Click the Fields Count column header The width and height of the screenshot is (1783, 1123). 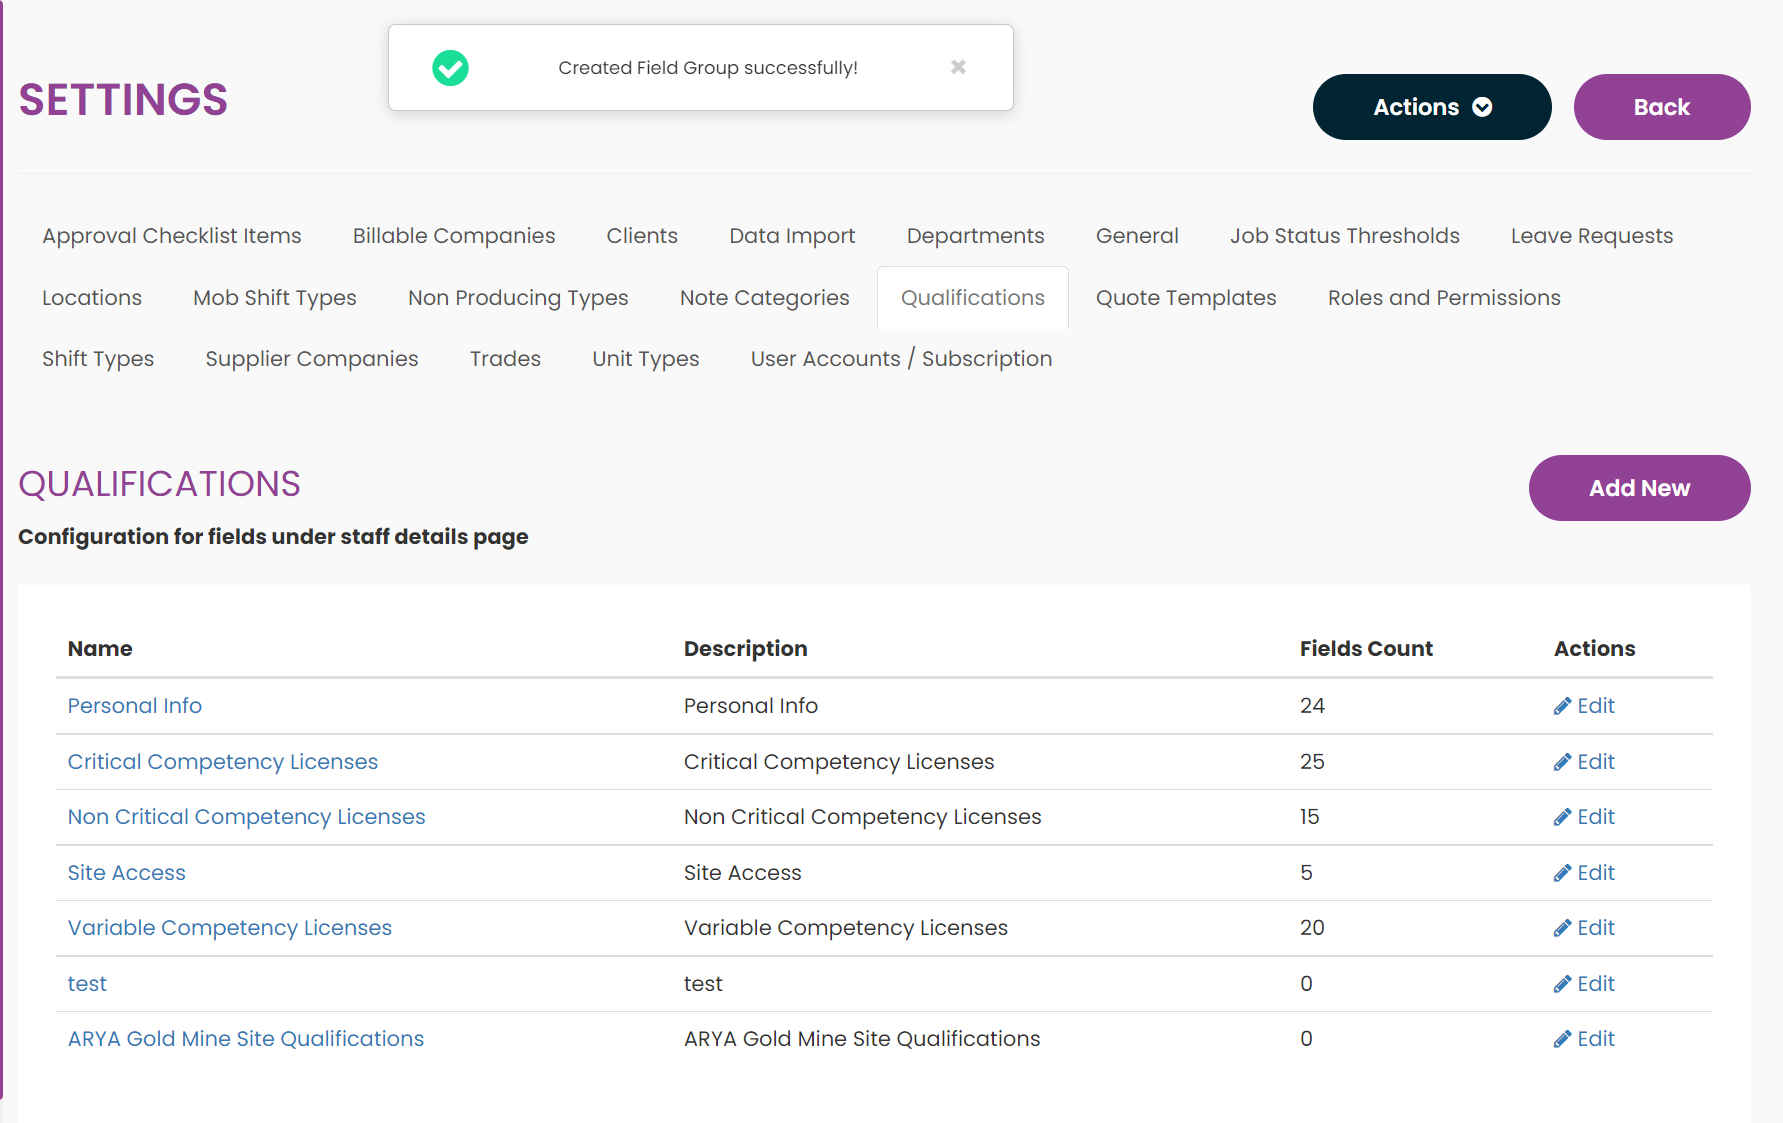1366,649
